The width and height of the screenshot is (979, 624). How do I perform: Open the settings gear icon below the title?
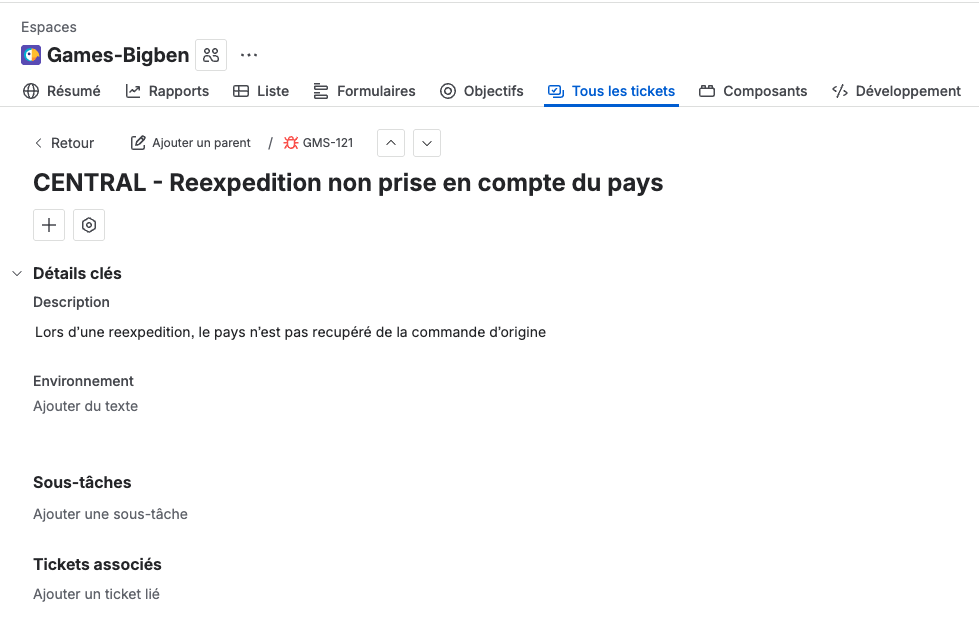[x=88, y=224]
